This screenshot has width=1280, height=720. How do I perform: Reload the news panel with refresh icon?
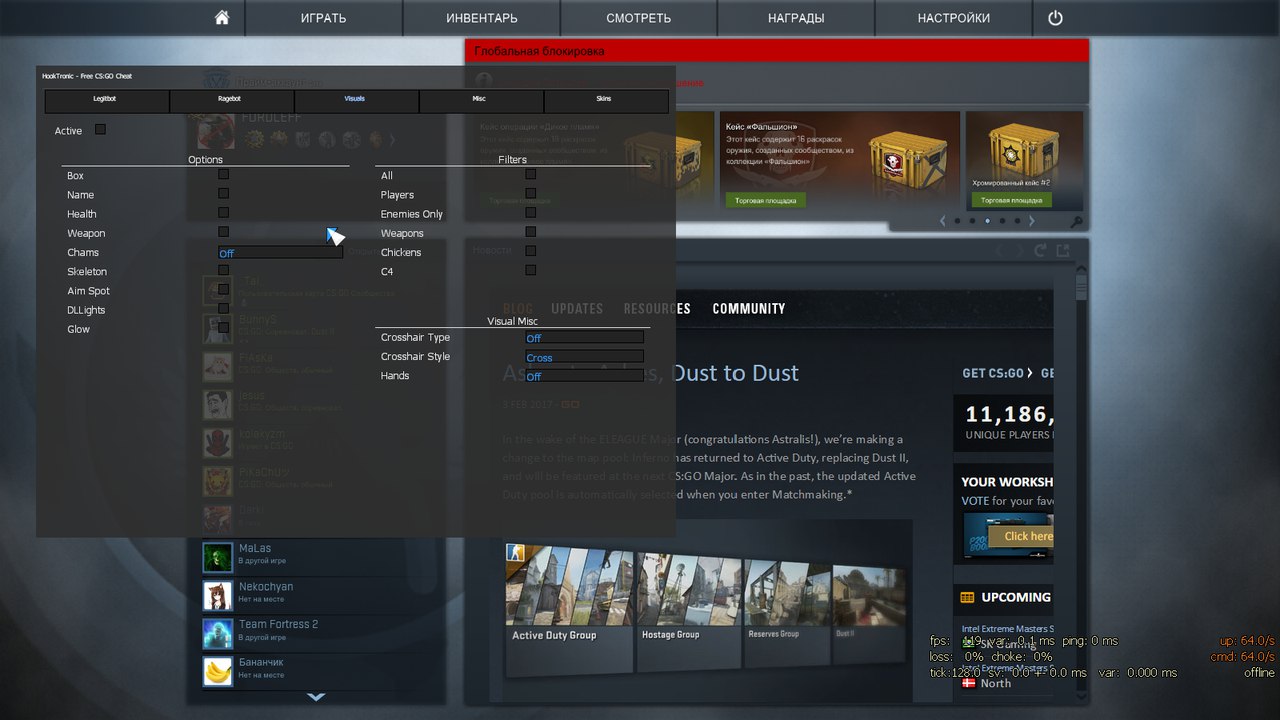[x=1041, y=251]
